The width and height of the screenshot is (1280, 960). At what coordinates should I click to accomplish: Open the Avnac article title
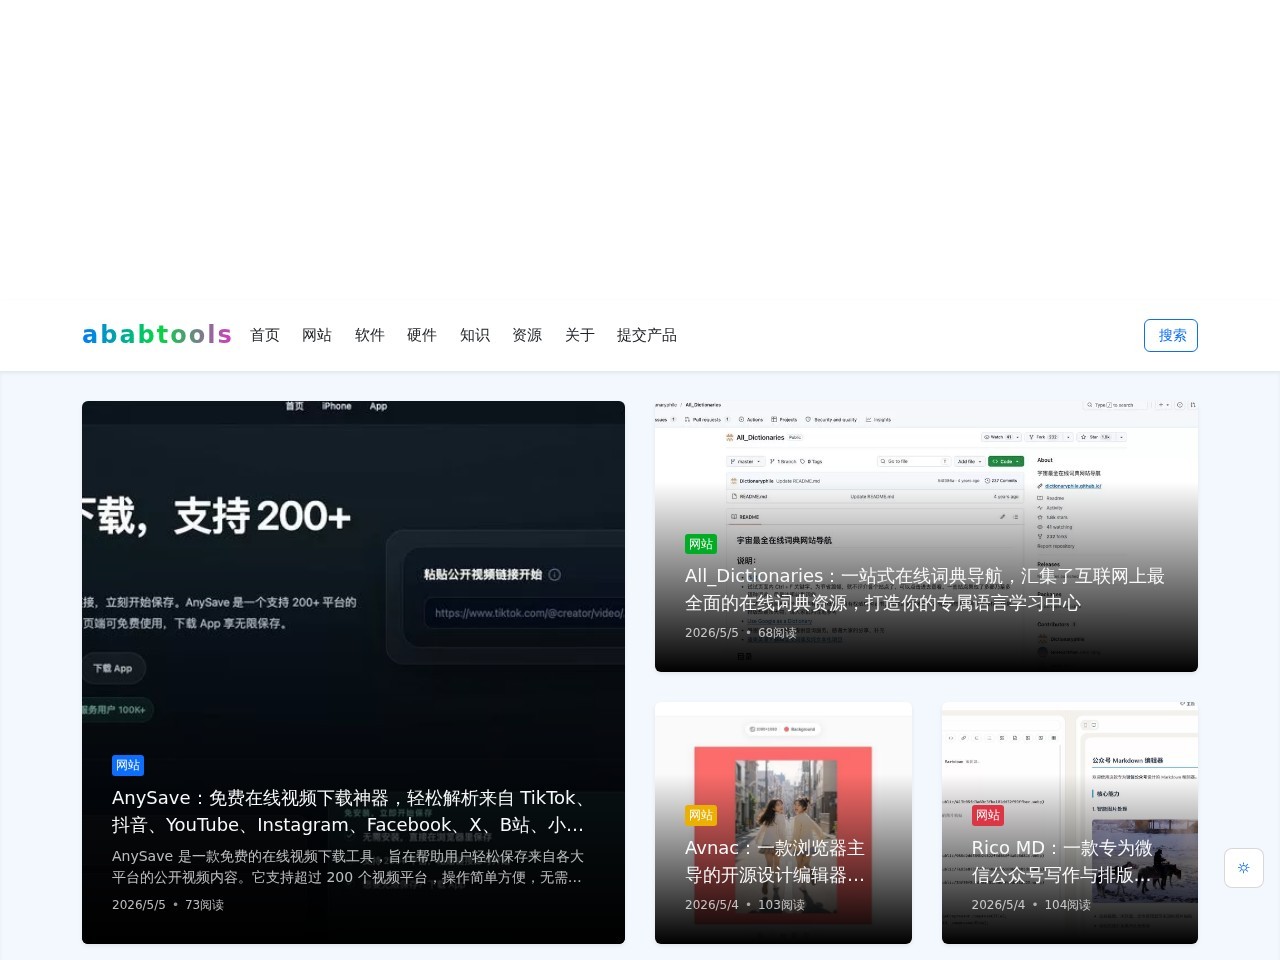[776, 861]
